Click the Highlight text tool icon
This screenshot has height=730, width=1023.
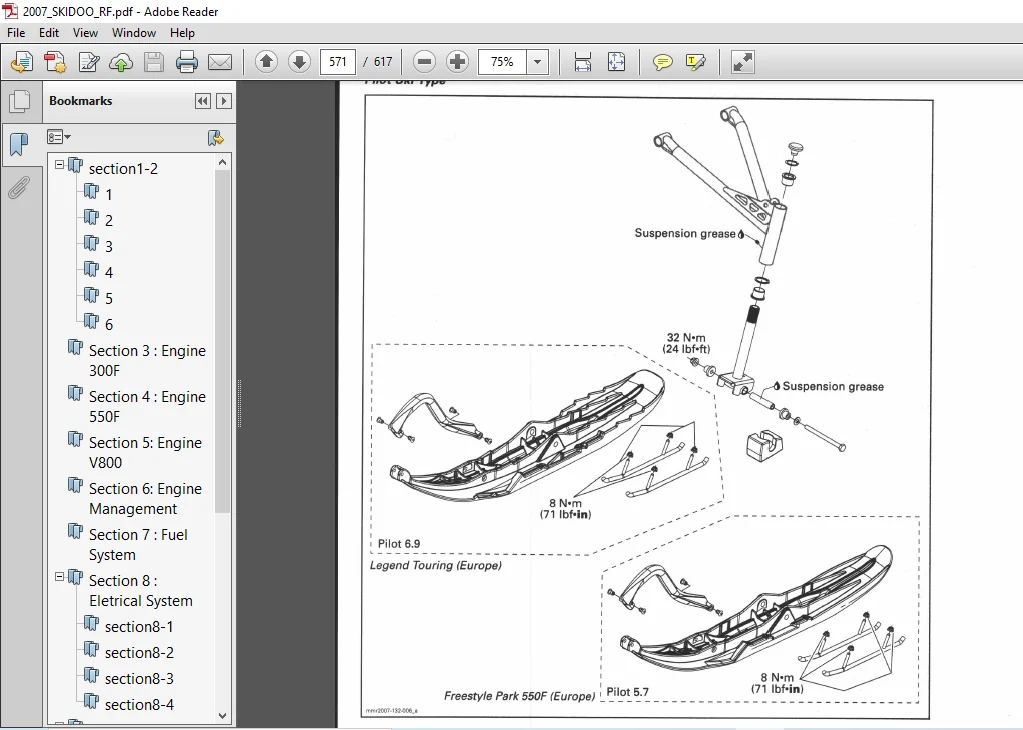(696, 62)
